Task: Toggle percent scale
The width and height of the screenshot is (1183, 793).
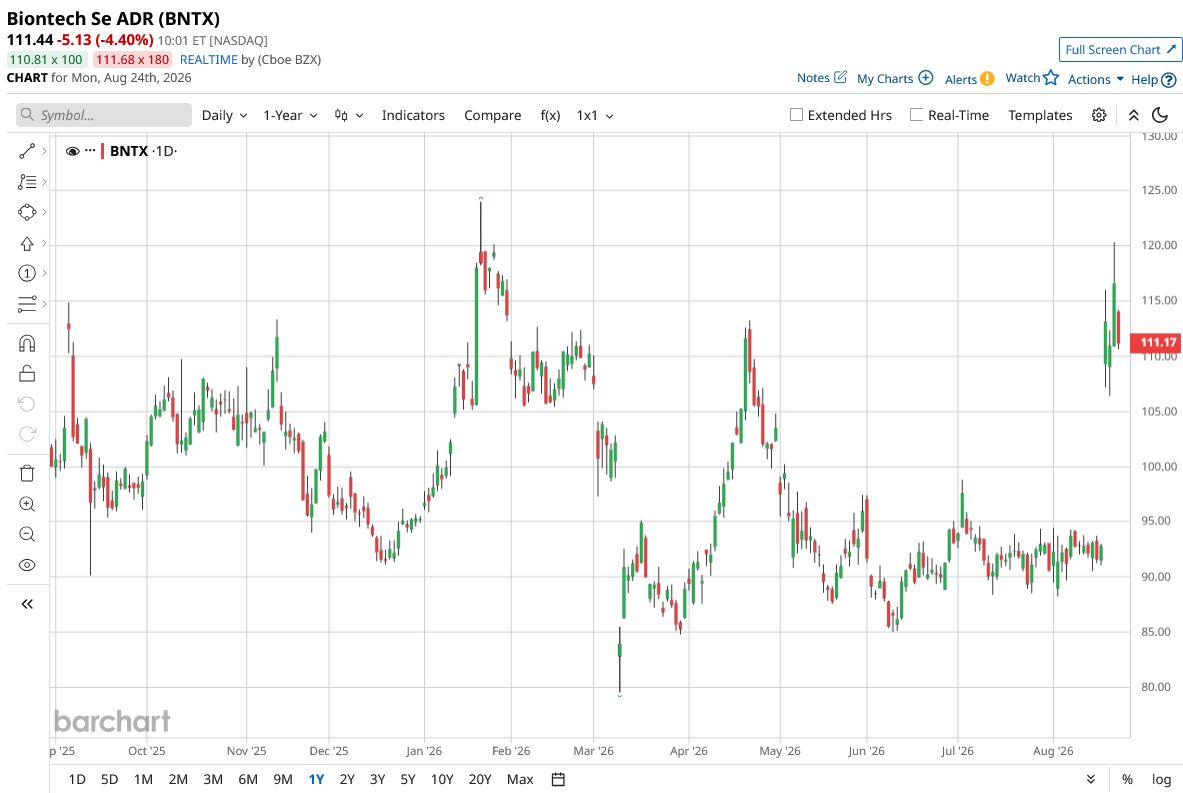Action: pyautogui.click(x=1127, y=779)
